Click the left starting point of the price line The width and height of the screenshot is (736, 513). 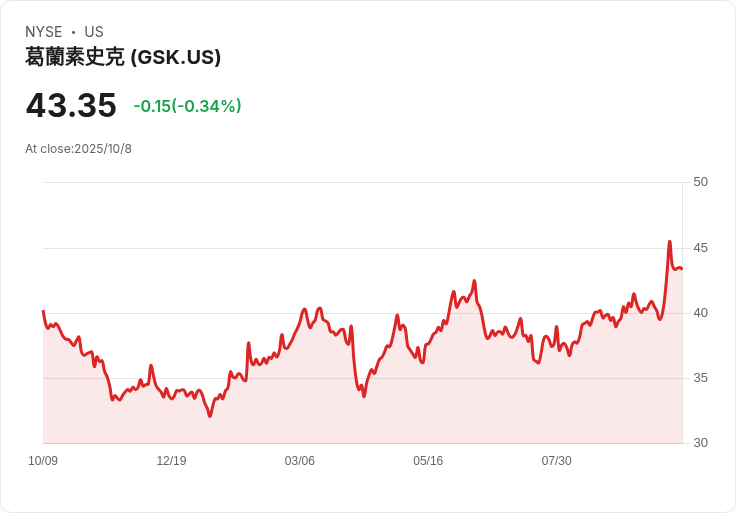43,311
